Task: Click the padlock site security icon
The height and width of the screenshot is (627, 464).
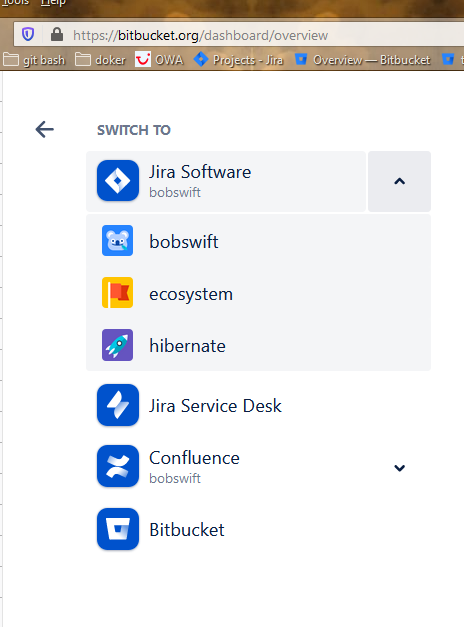Action: coord(57,34)
